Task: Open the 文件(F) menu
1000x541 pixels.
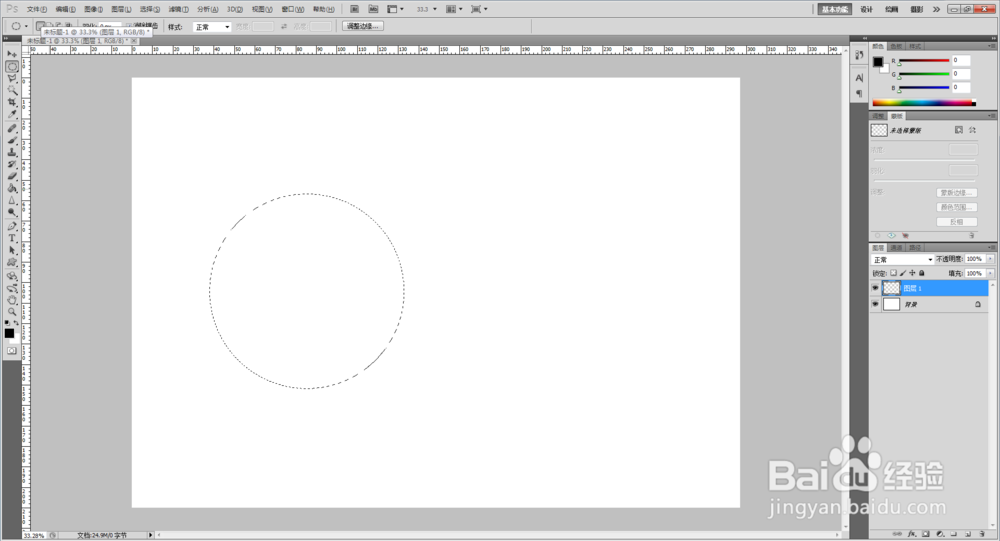Action: pos(37,10)
